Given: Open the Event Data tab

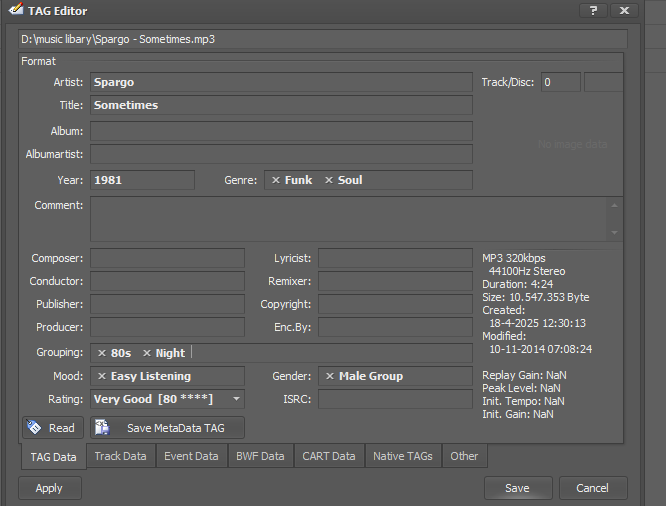Looking at the screenshot, I should click(x=191, y=457).
